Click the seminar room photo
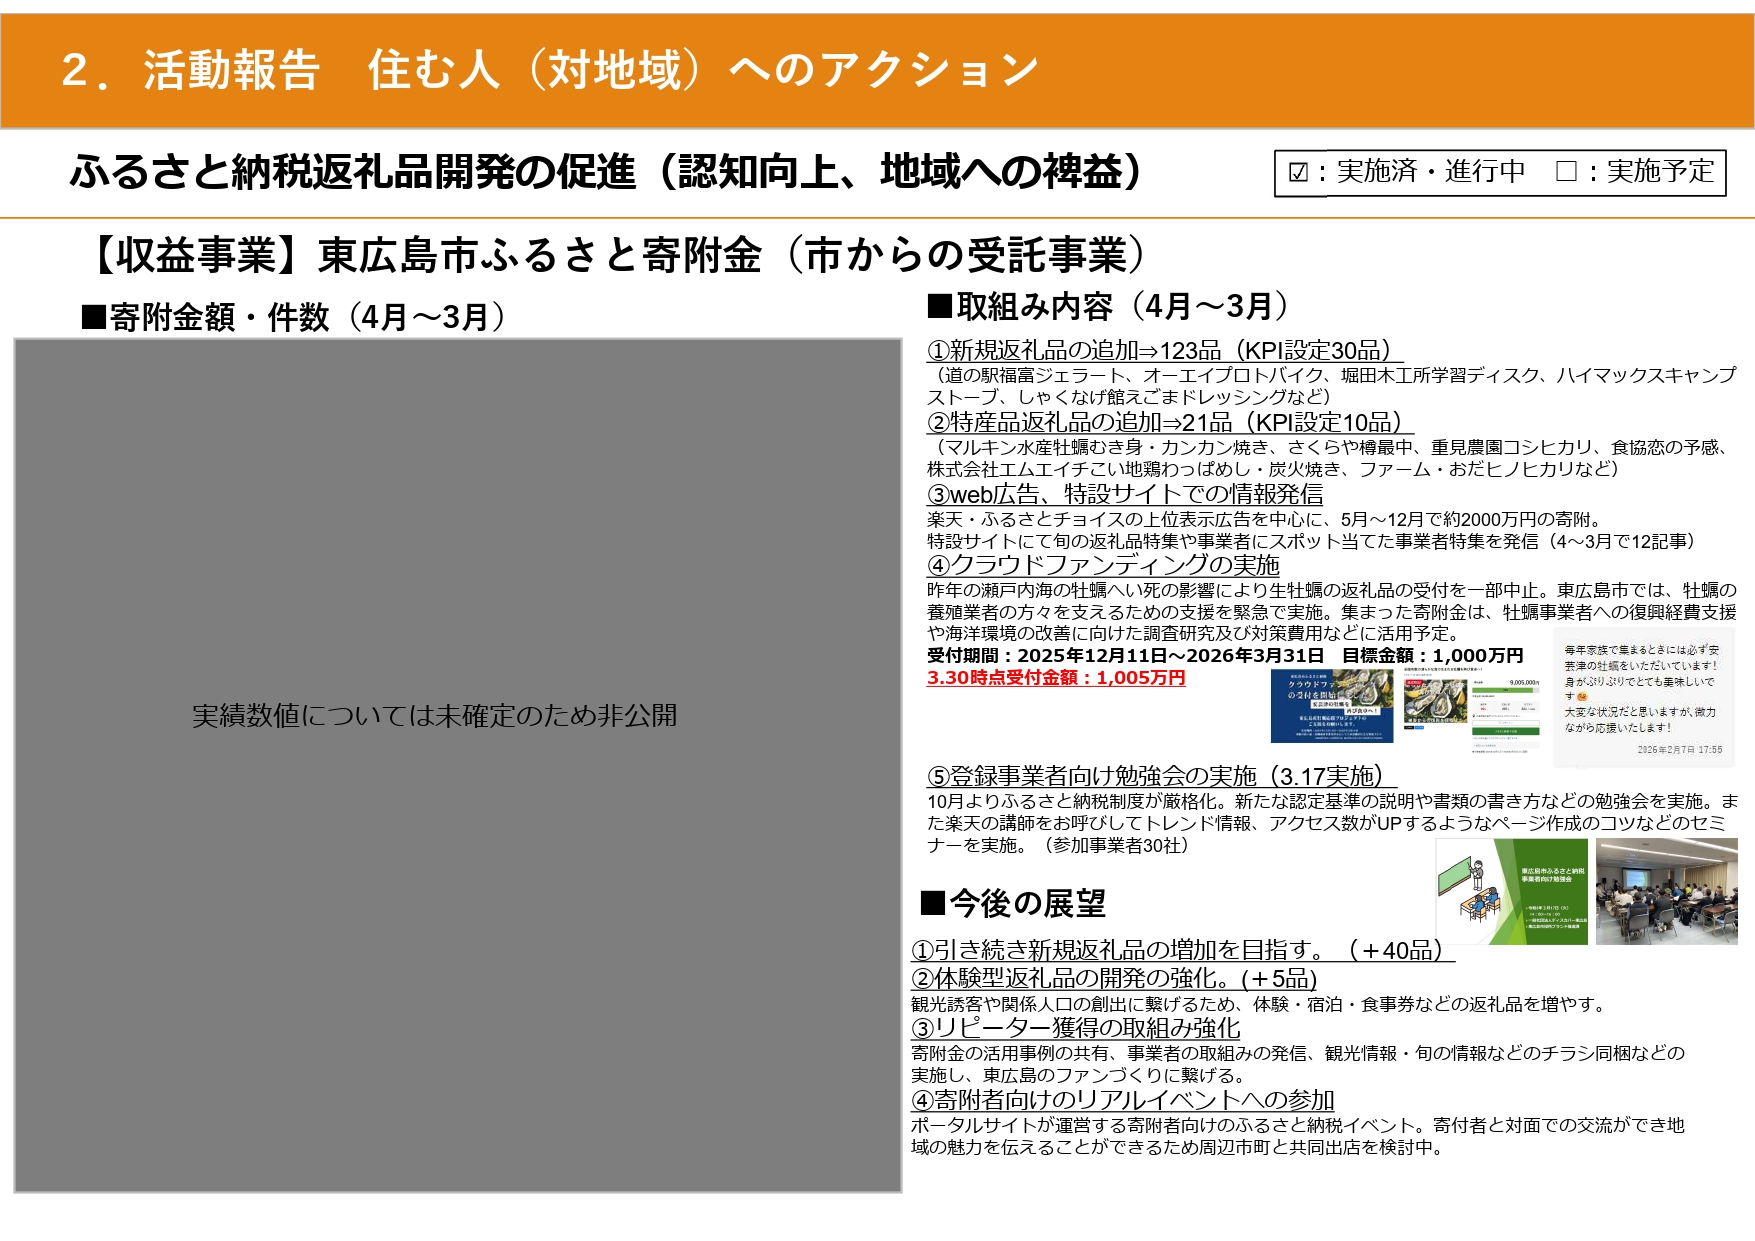Screen dimensions: 1755x1241 (1666, 892)
